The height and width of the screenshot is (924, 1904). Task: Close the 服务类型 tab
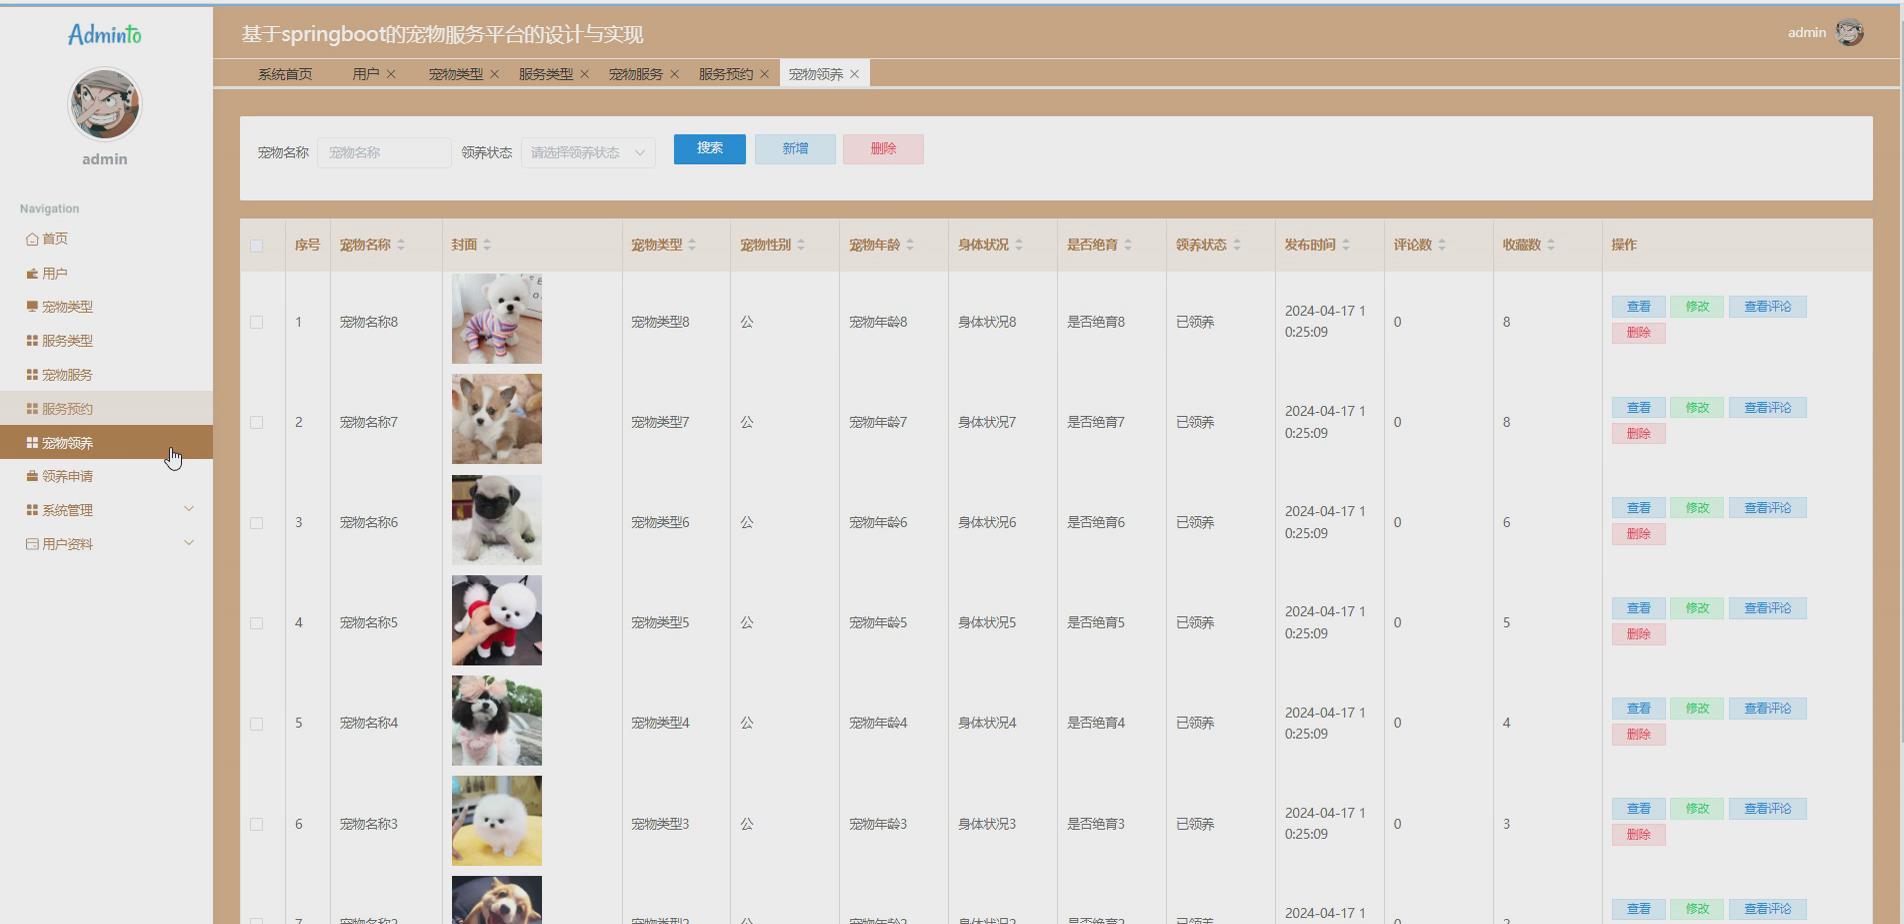point(584,74)
